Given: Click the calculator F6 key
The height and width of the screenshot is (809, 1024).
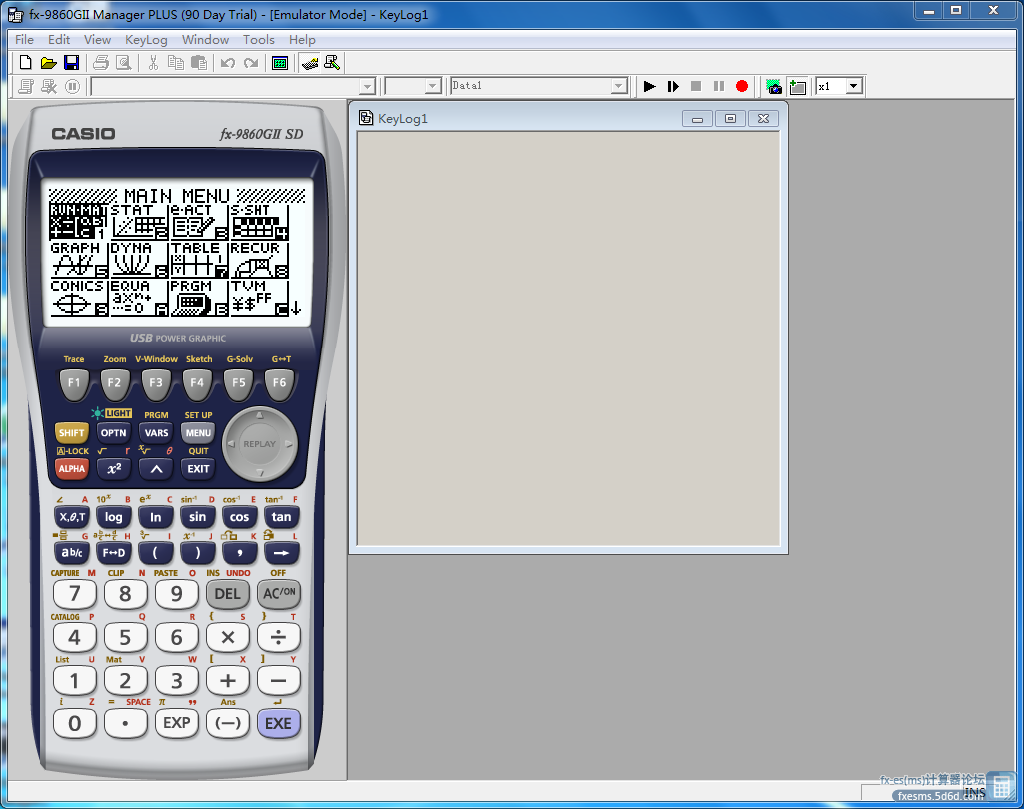Looking at the screenshot, I should coord(280,383).
